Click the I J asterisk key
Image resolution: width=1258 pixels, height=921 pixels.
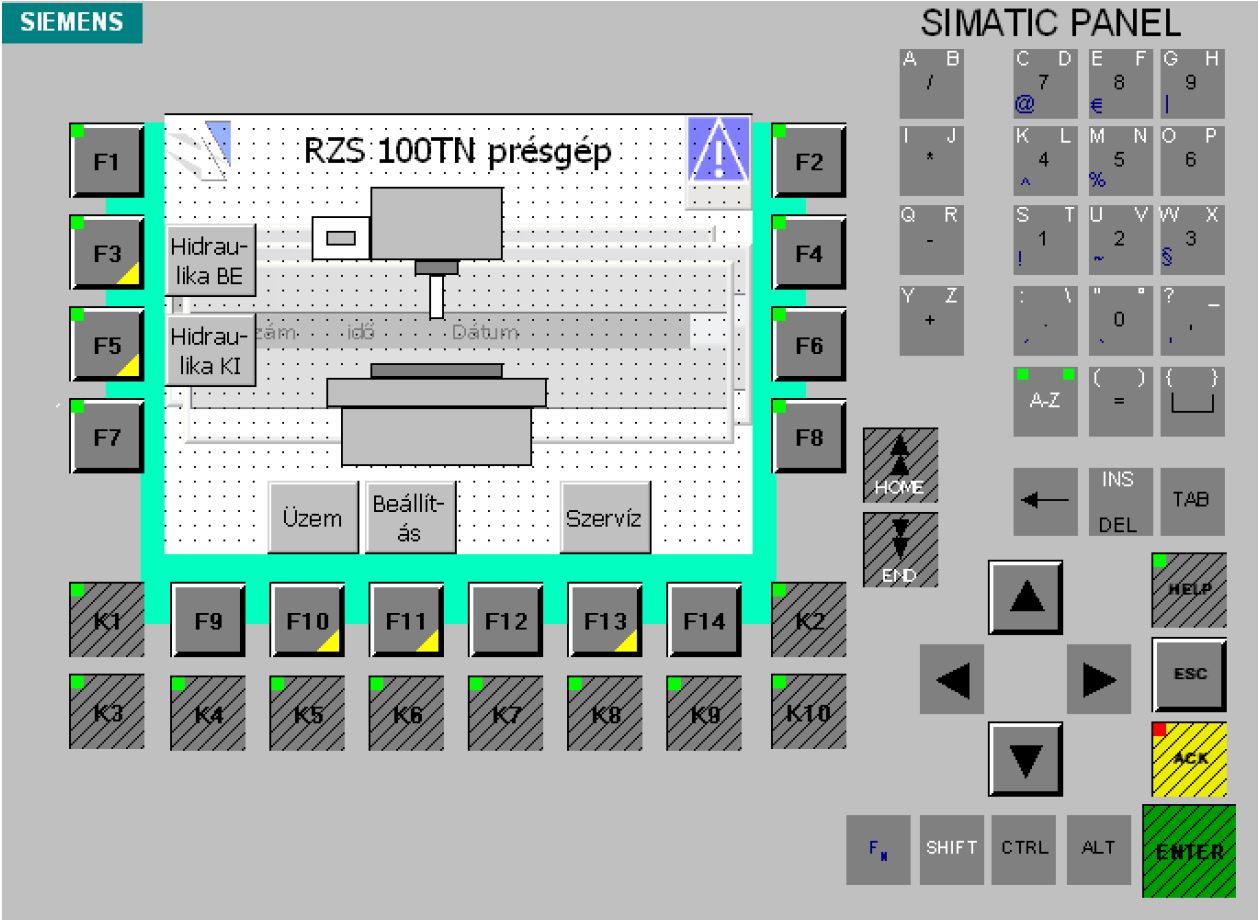(x=931, y=162)
